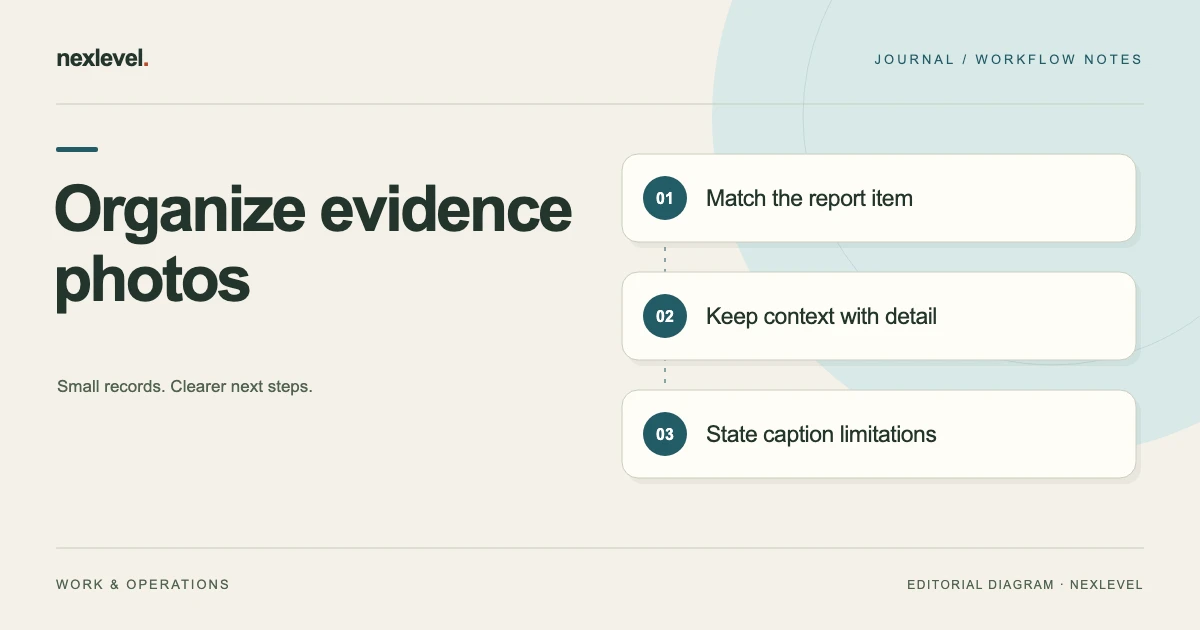
Task: Click the Organize evidence photos headline
Action: tap(313, 246)
